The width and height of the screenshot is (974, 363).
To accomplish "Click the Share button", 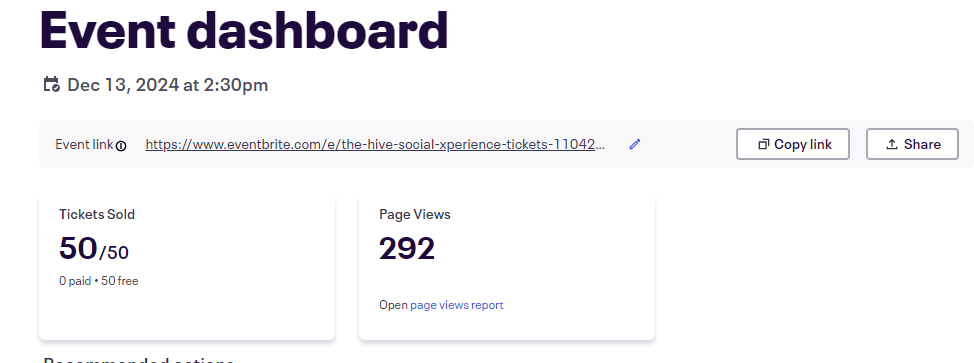I will coord(912,144).
